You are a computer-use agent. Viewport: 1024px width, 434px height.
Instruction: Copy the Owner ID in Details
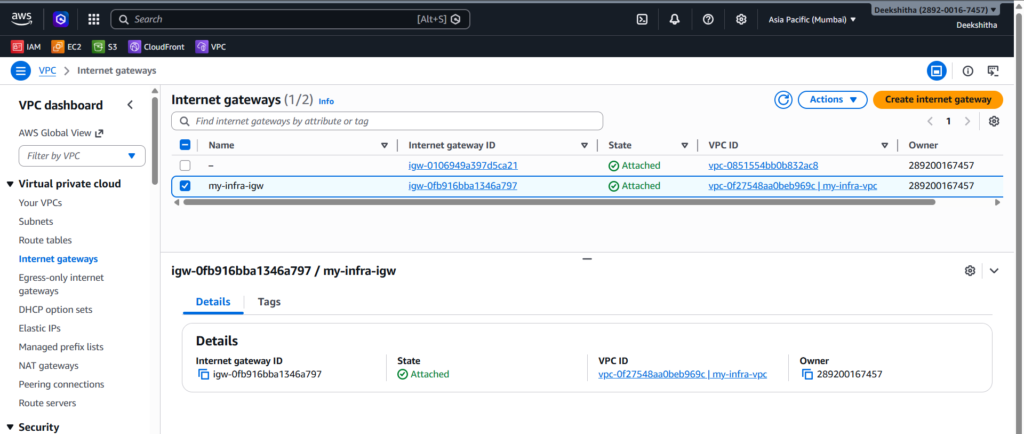tap(807, 374)
